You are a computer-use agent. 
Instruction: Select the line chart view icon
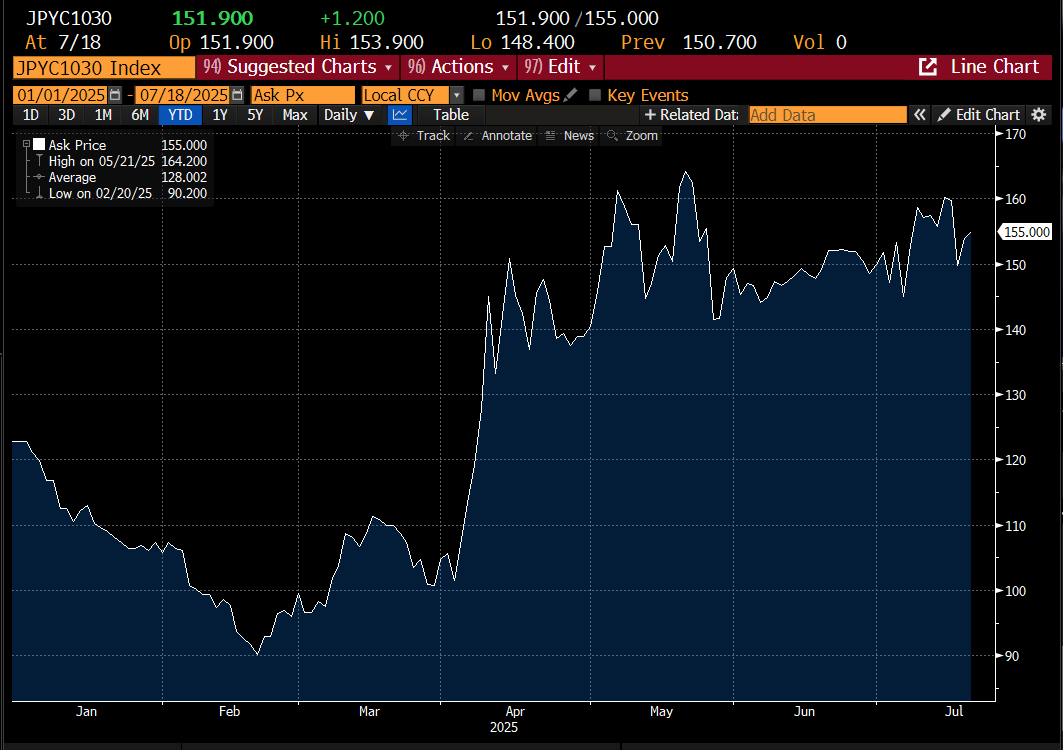(400, 115)
